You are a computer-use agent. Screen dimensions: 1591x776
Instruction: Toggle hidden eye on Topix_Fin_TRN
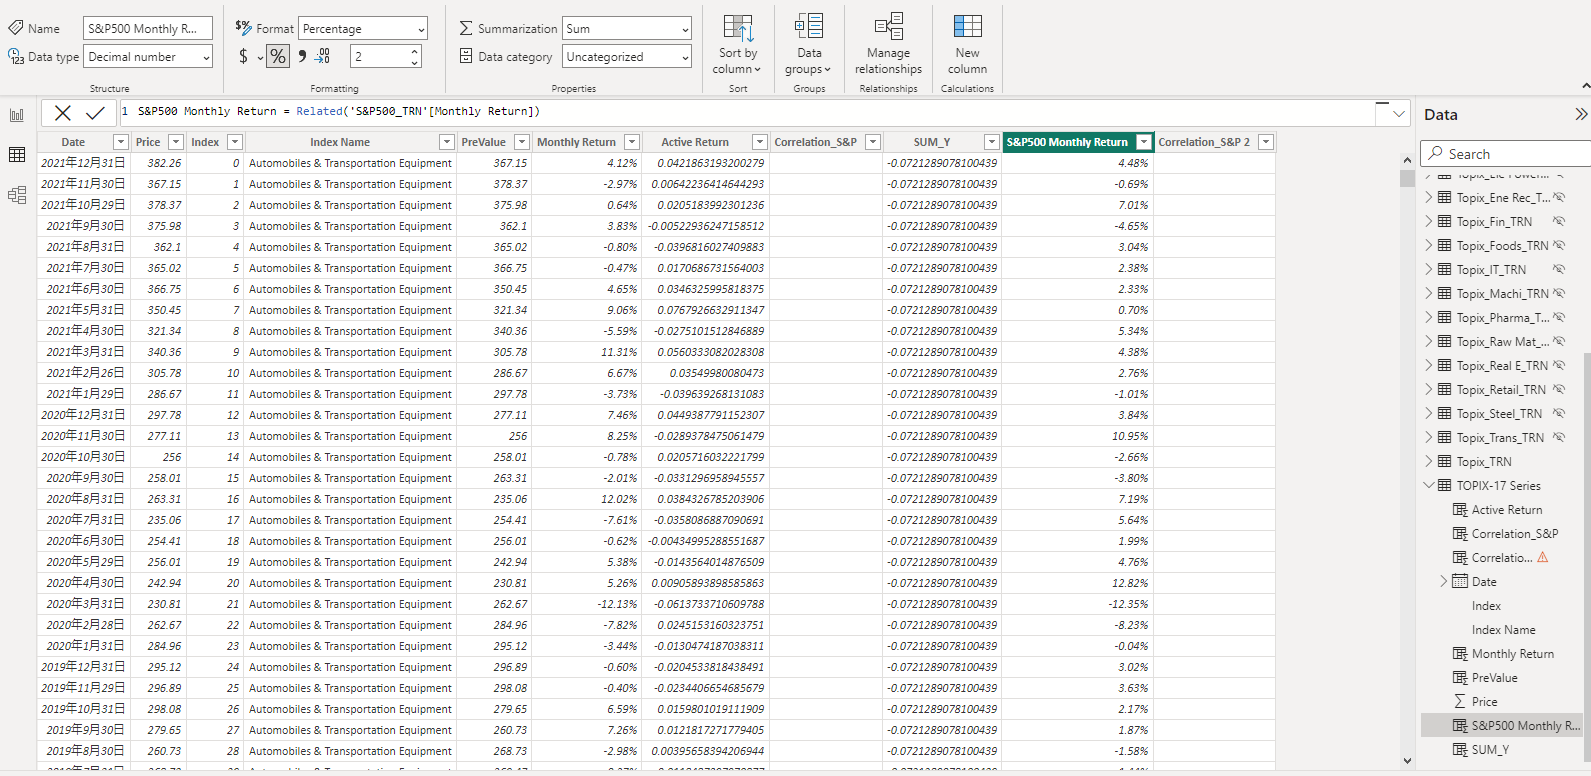[x=1558, y=222]
